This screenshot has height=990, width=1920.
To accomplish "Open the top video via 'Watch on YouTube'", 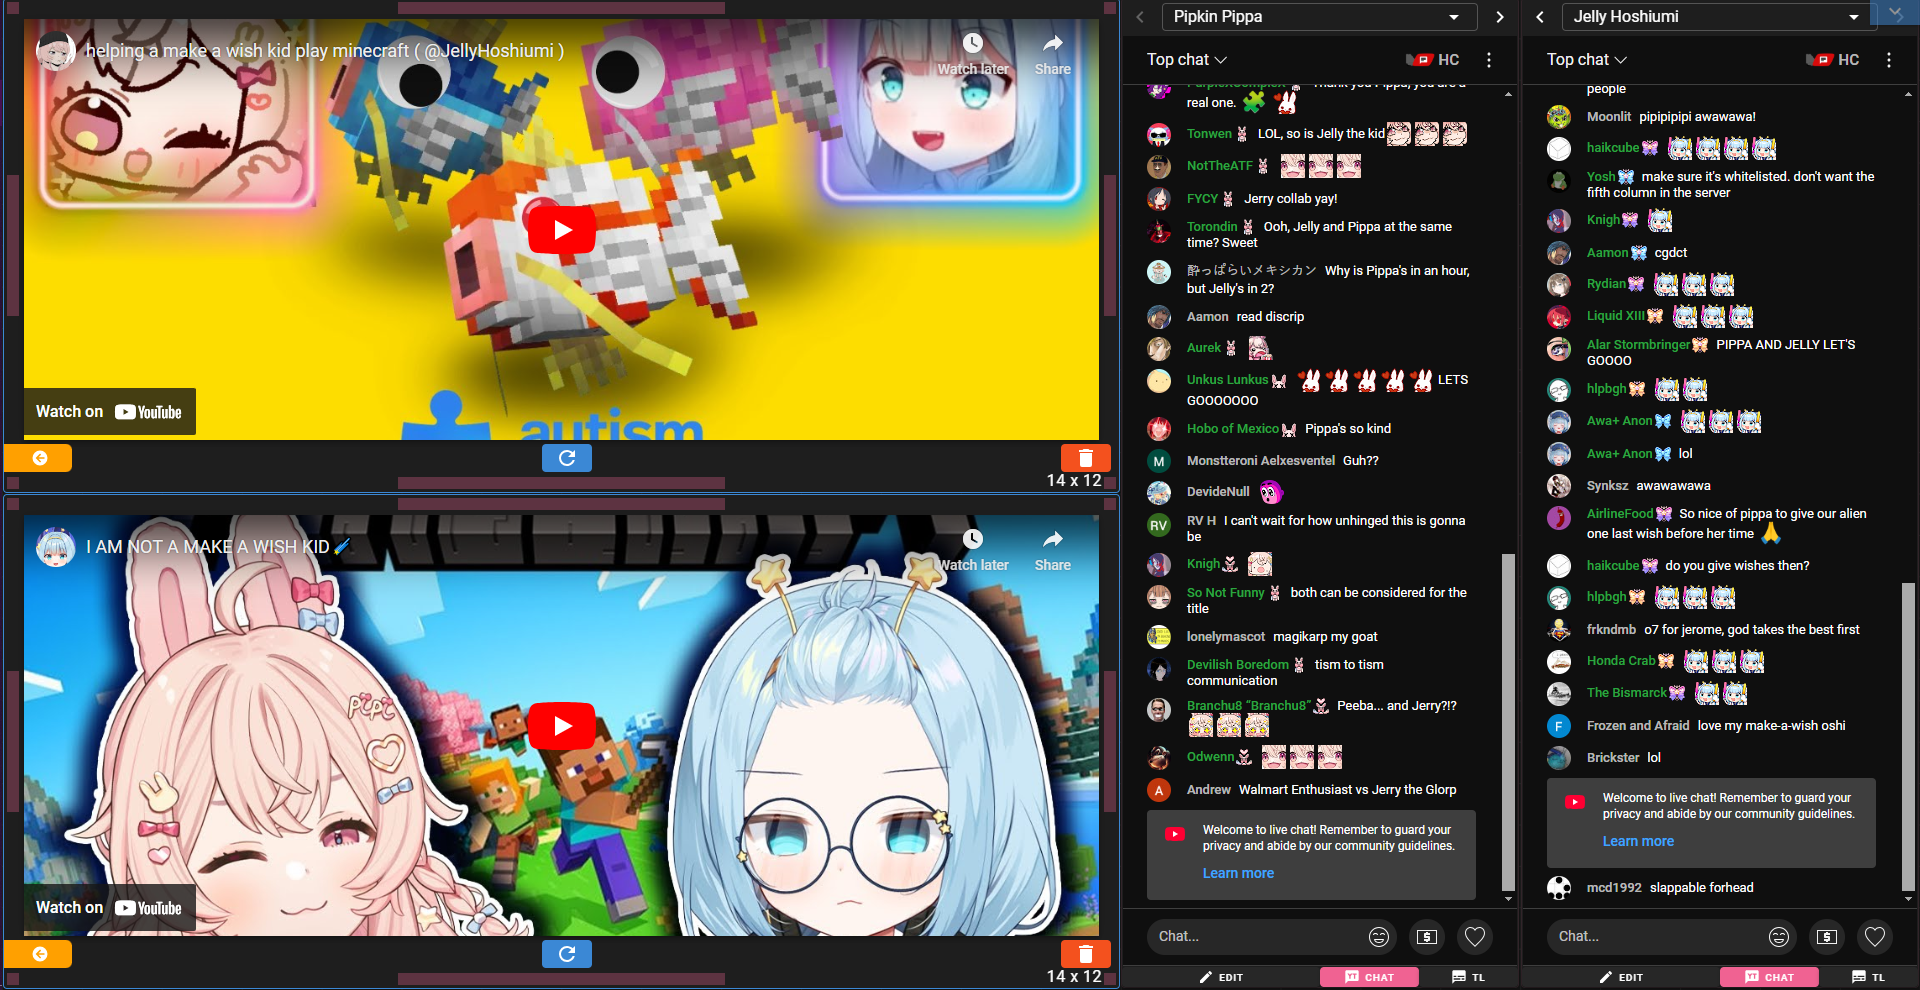I will [109, 412].
